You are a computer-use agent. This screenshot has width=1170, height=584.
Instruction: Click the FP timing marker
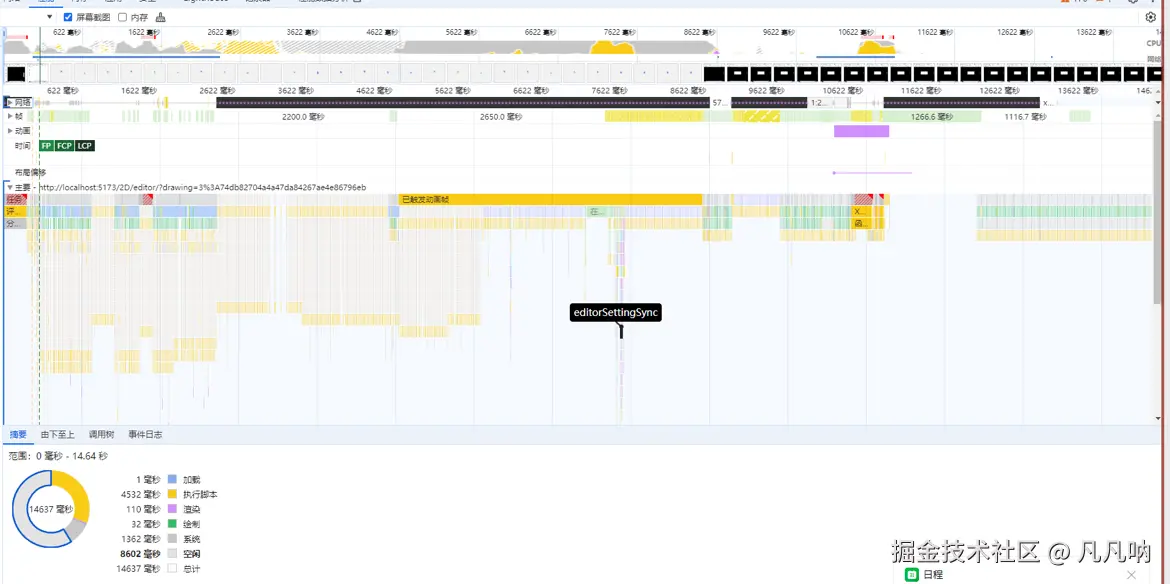coord(46,146)
